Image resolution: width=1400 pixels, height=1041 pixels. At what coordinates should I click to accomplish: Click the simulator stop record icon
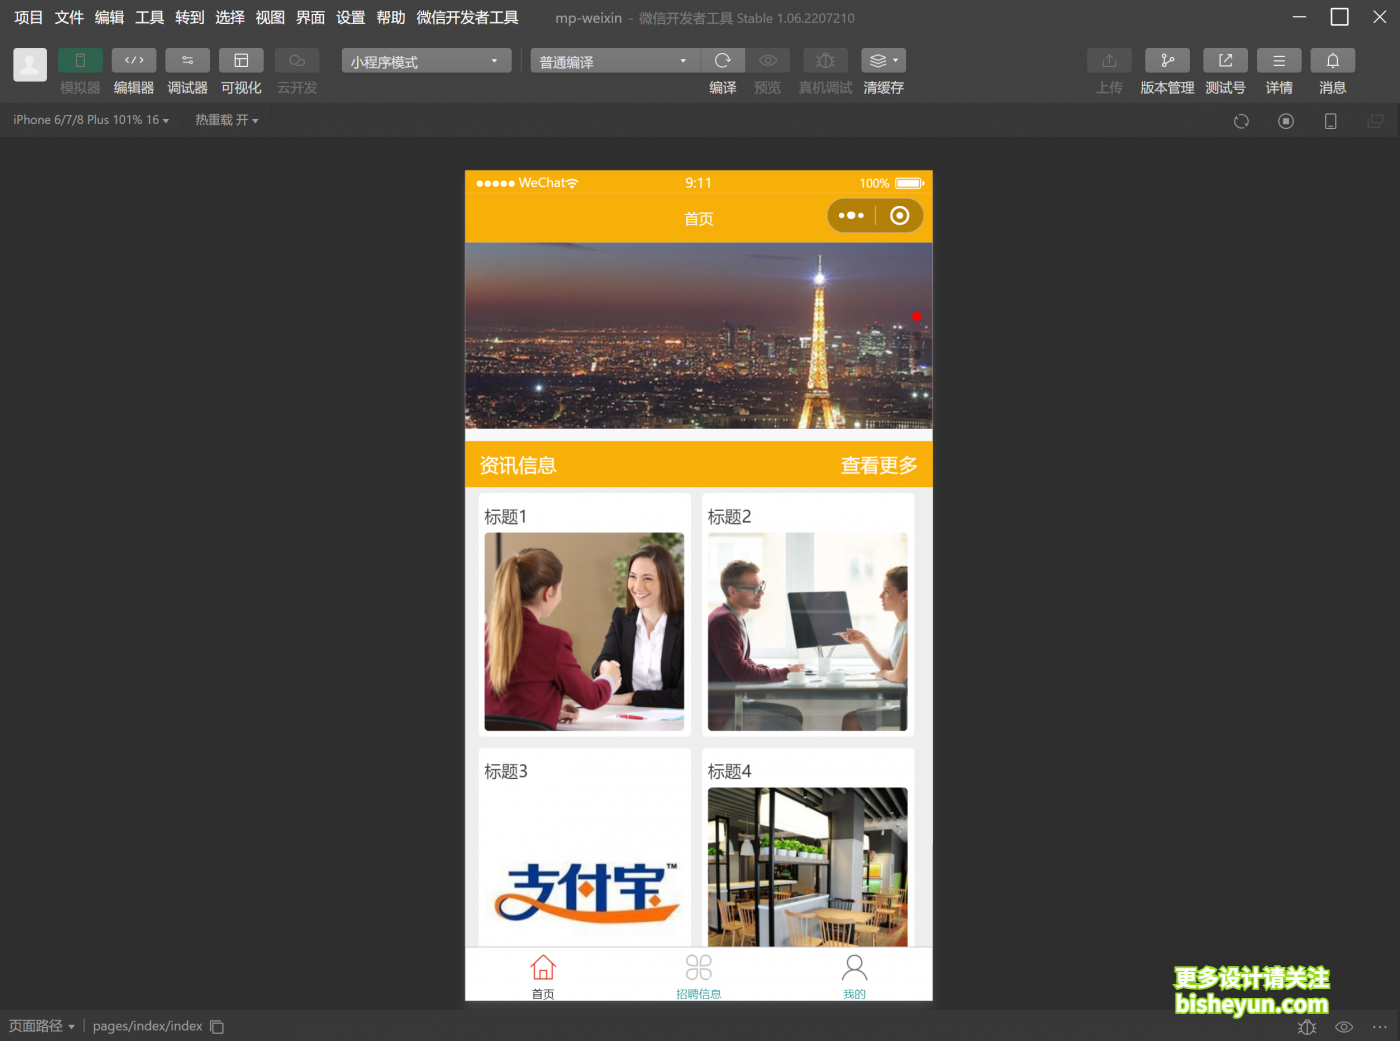pos(1286,121)
